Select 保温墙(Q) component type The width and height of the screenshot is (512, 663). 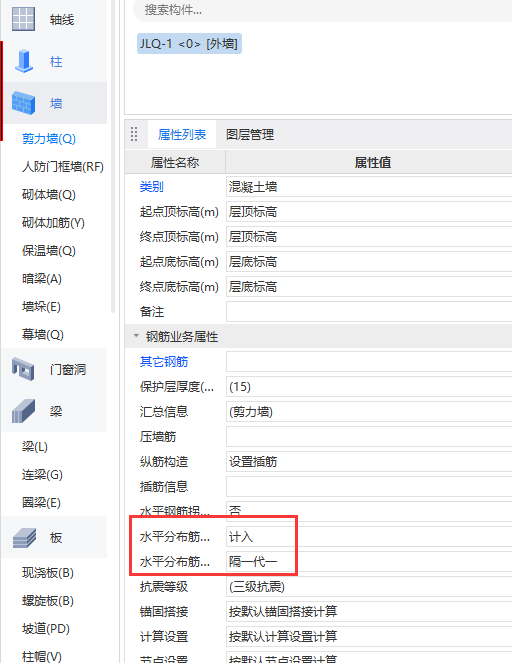point(49,251)
